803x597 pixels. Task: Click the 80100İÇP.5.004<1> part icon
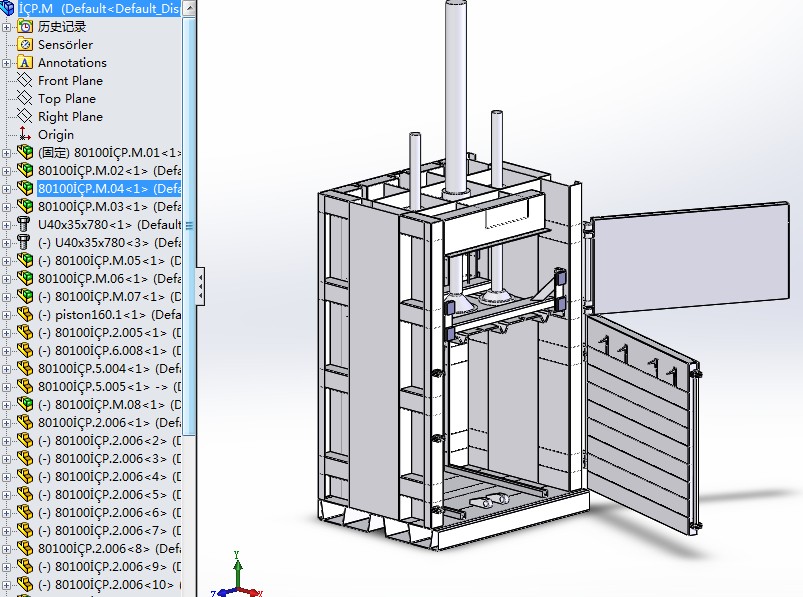pos(25,368)
